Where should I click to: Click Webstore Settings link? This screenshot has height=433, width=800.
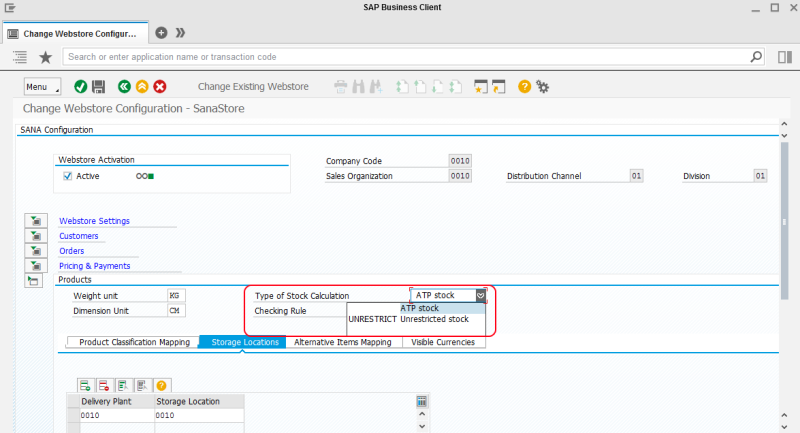(x=94, y=221)
